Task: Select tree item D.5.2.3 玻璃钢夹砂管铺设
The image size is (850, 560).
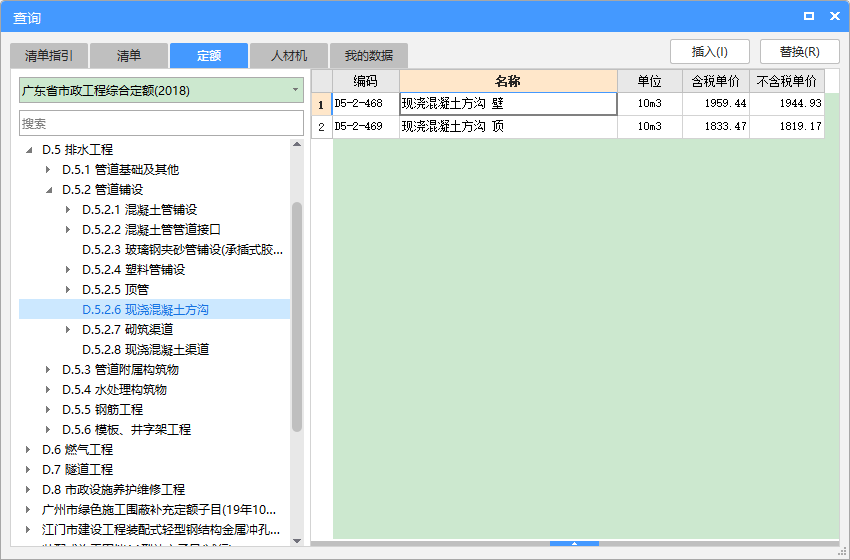Action: pyautogui.click(x=182, y=249)
